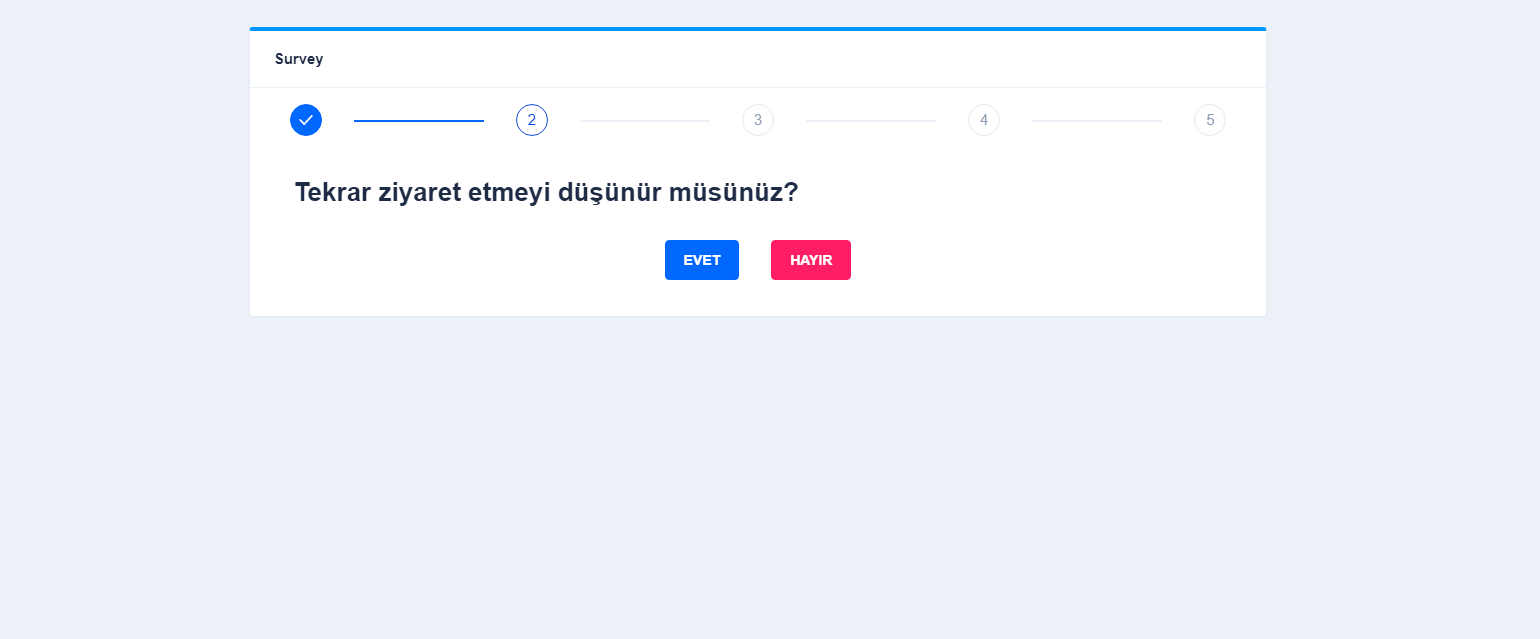1540x639 pixels.
Task: Click the progress line between steps 3 and 4
Action: 870,121
